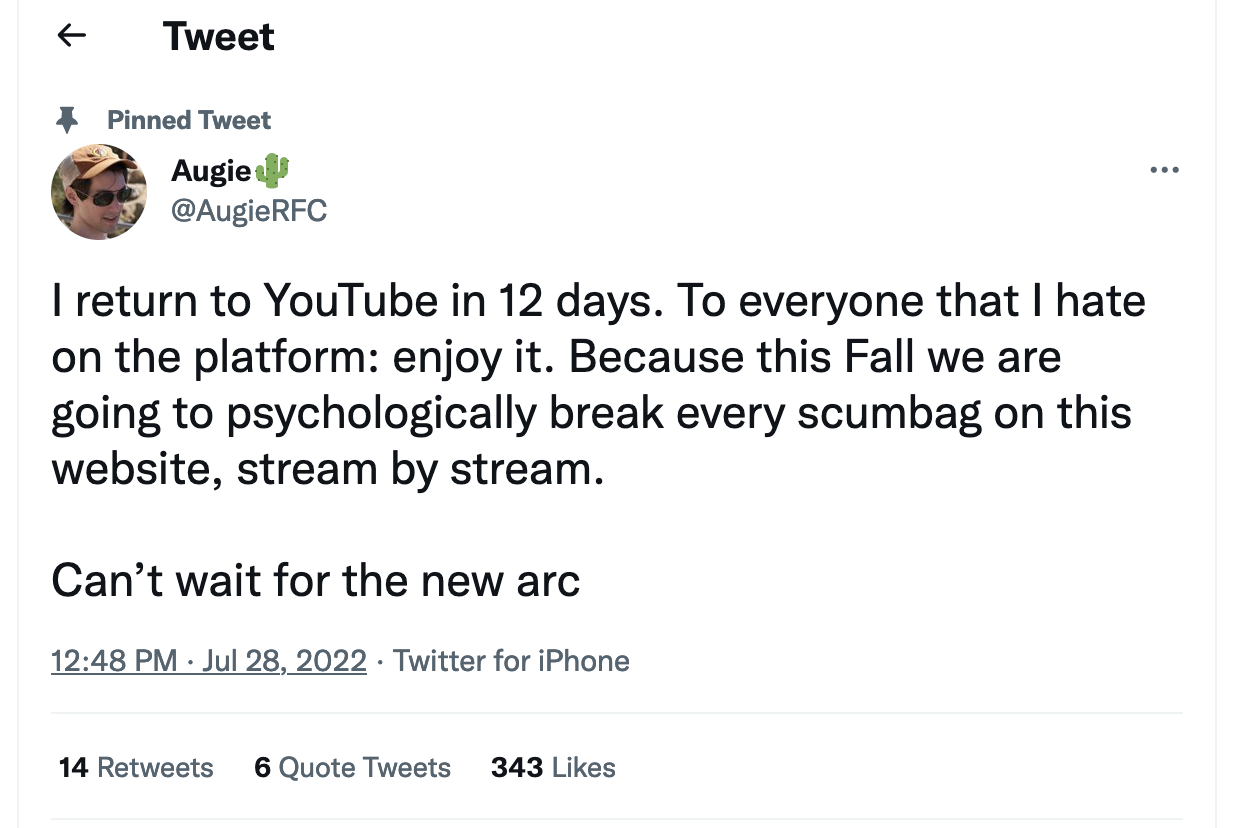Open the @AugieRFC handle profile link
This screenshot has width=1240, height=828.
249,211
